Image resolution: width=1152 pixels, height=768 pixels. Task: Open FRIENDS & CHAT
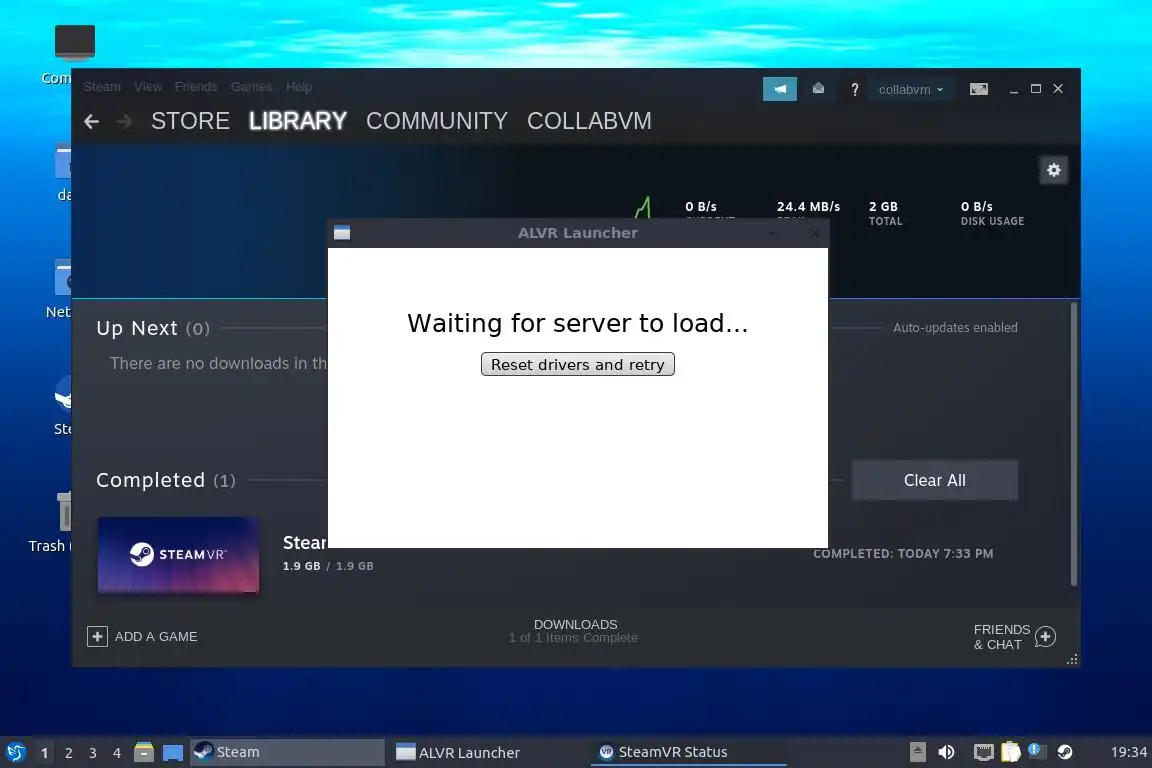coord(1001,637)
